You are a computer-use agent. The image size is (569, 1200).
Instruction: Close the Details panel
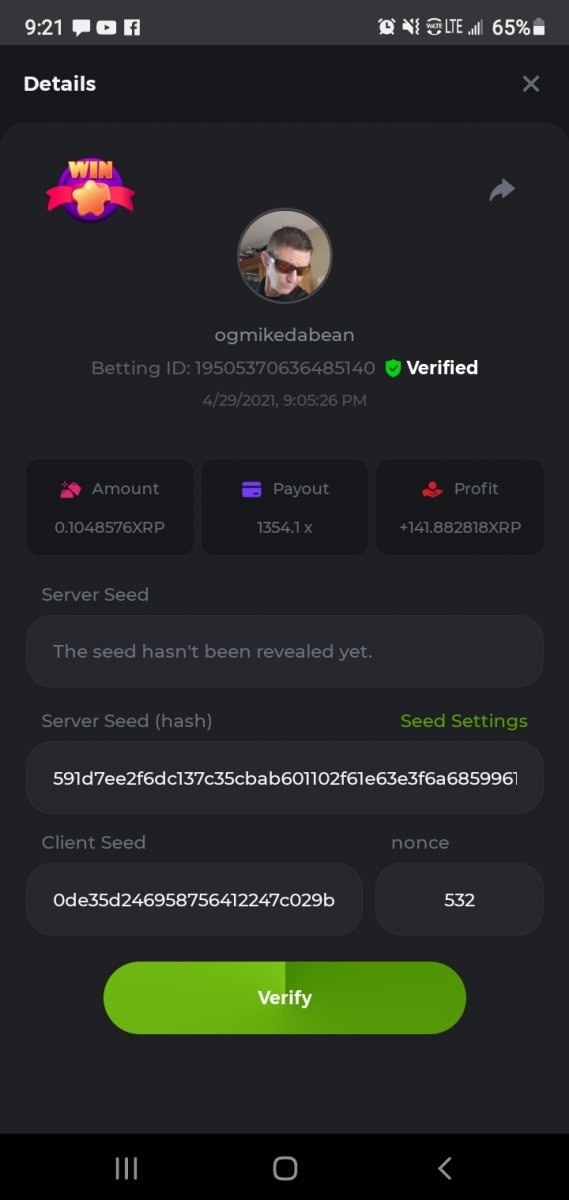click(531, 84)
